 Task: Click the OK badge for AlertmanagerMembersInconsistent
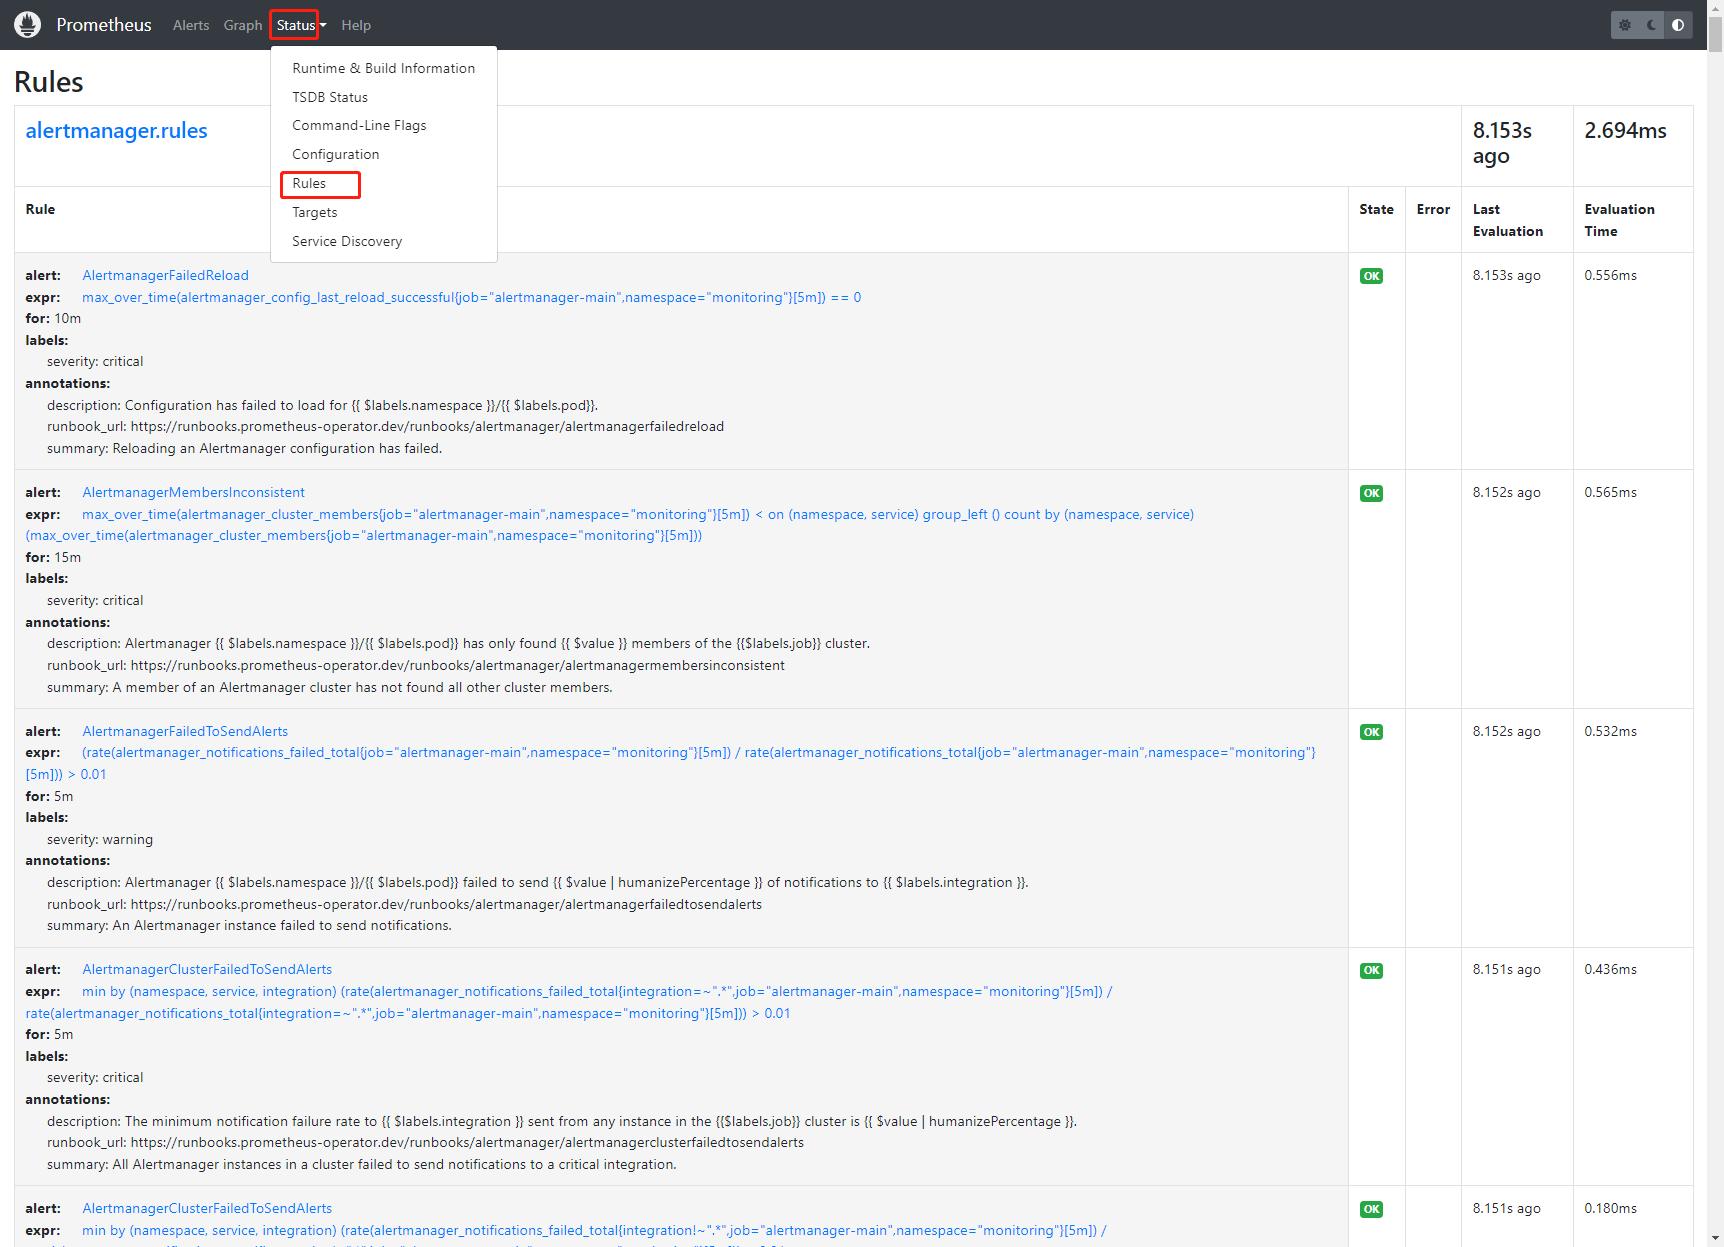(1371, 493)
